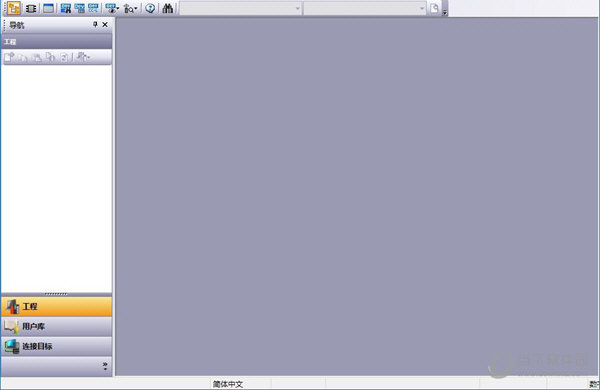Image resolution: width=600 pixels, height=390 pixels.
Task: Open the sort dropdown in navigation toolbar
Action: point(83,57)
